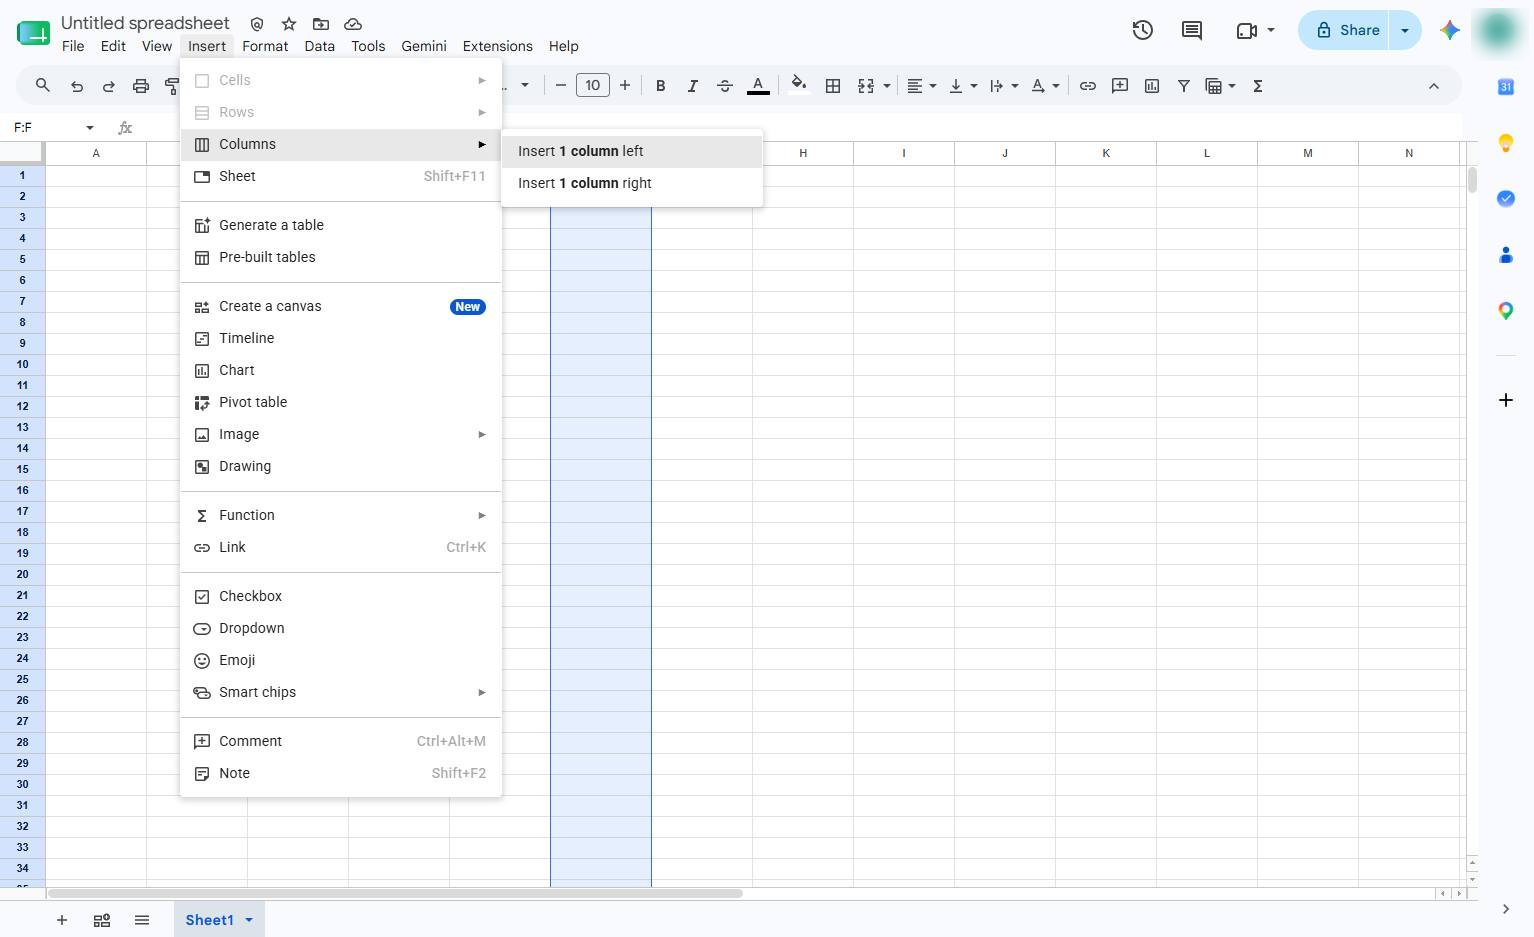
Task: Toggle bold formatting
Action: click(x=660, y=86)
